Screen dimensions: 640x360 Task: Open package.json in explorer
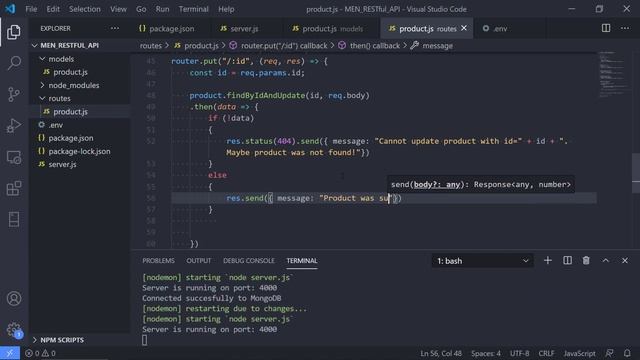pos(80,138)
